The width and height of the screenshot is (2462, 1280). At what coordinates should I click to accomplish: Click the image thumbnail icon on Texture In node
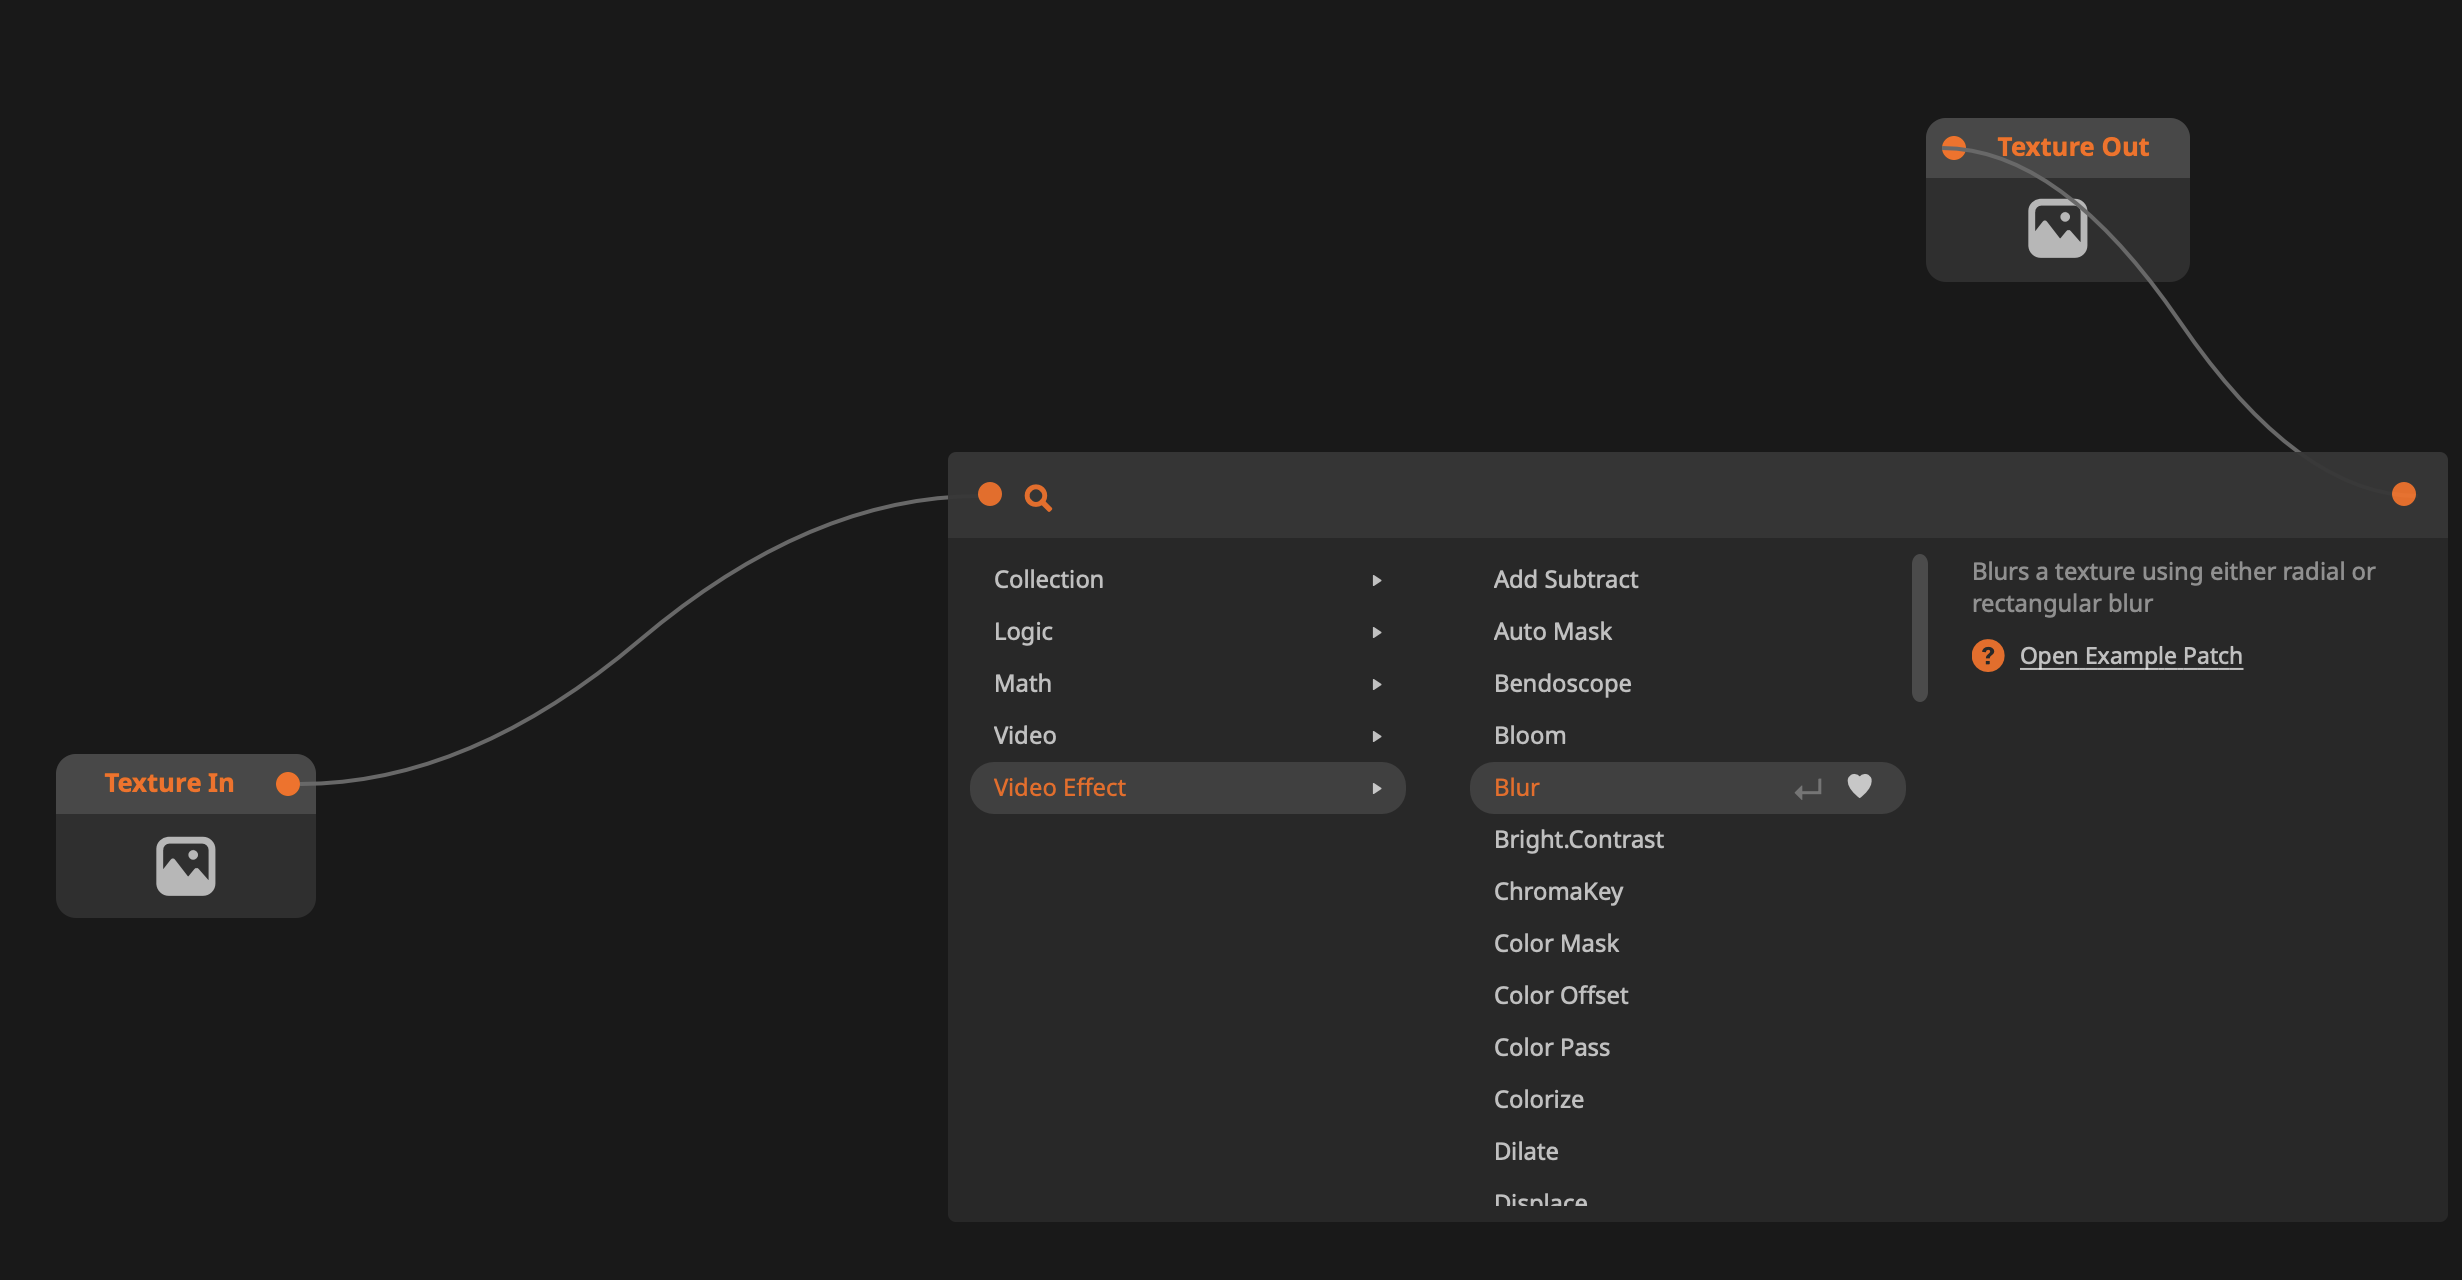185,864
